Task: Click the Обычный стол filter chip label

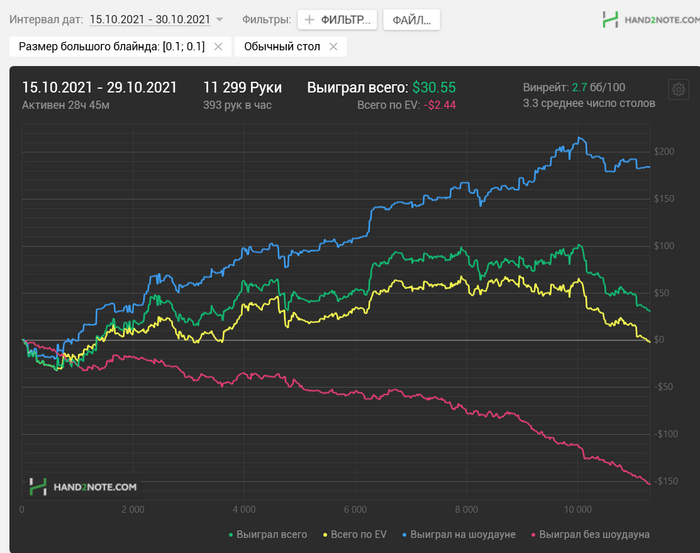Action: [x=282, y=47]
